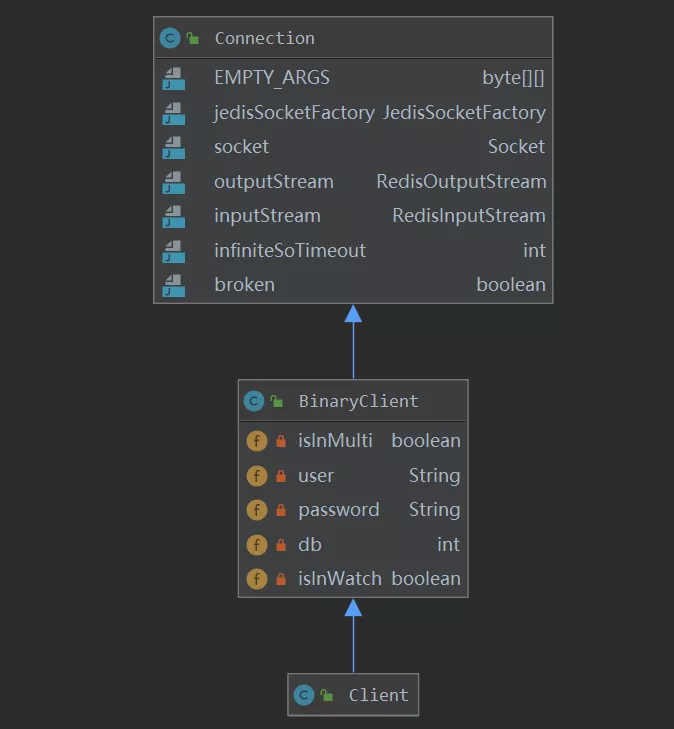Screen dimensions: 674x729
Task: Click the private lock beside db
Action: [281, 544]
